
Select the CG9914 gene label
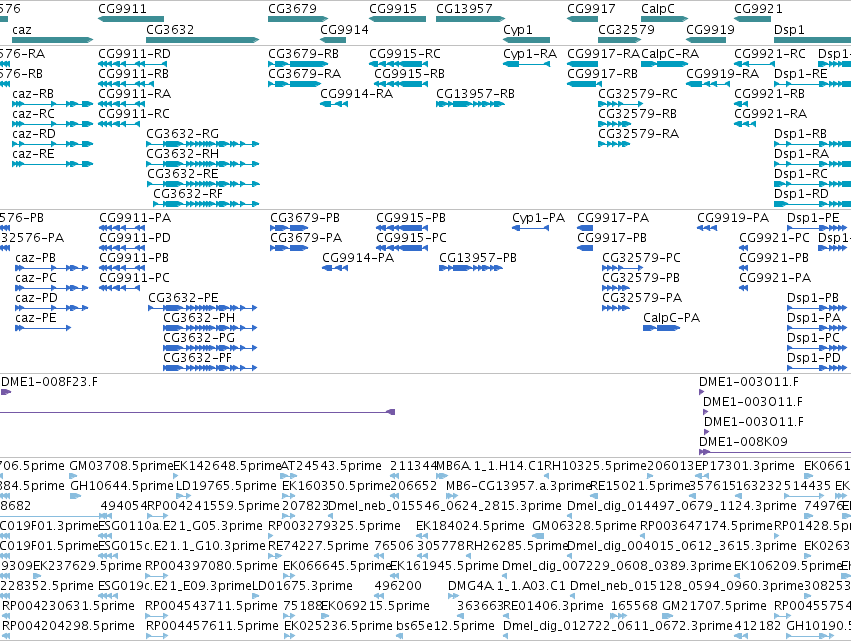tap(344, 29)
